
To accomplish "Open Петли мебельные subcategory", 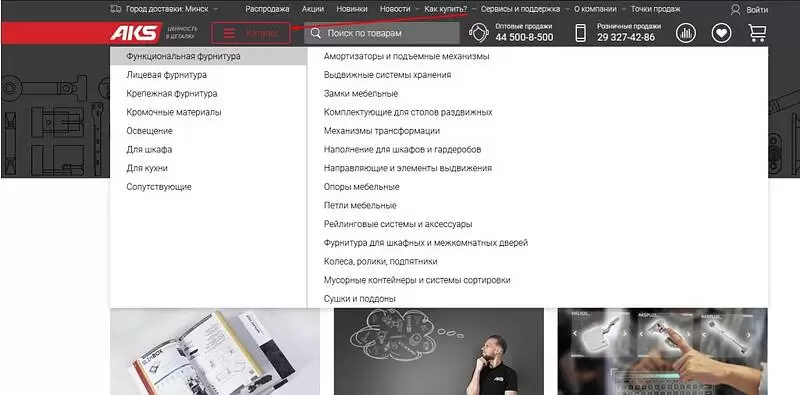I will [360, 206].
